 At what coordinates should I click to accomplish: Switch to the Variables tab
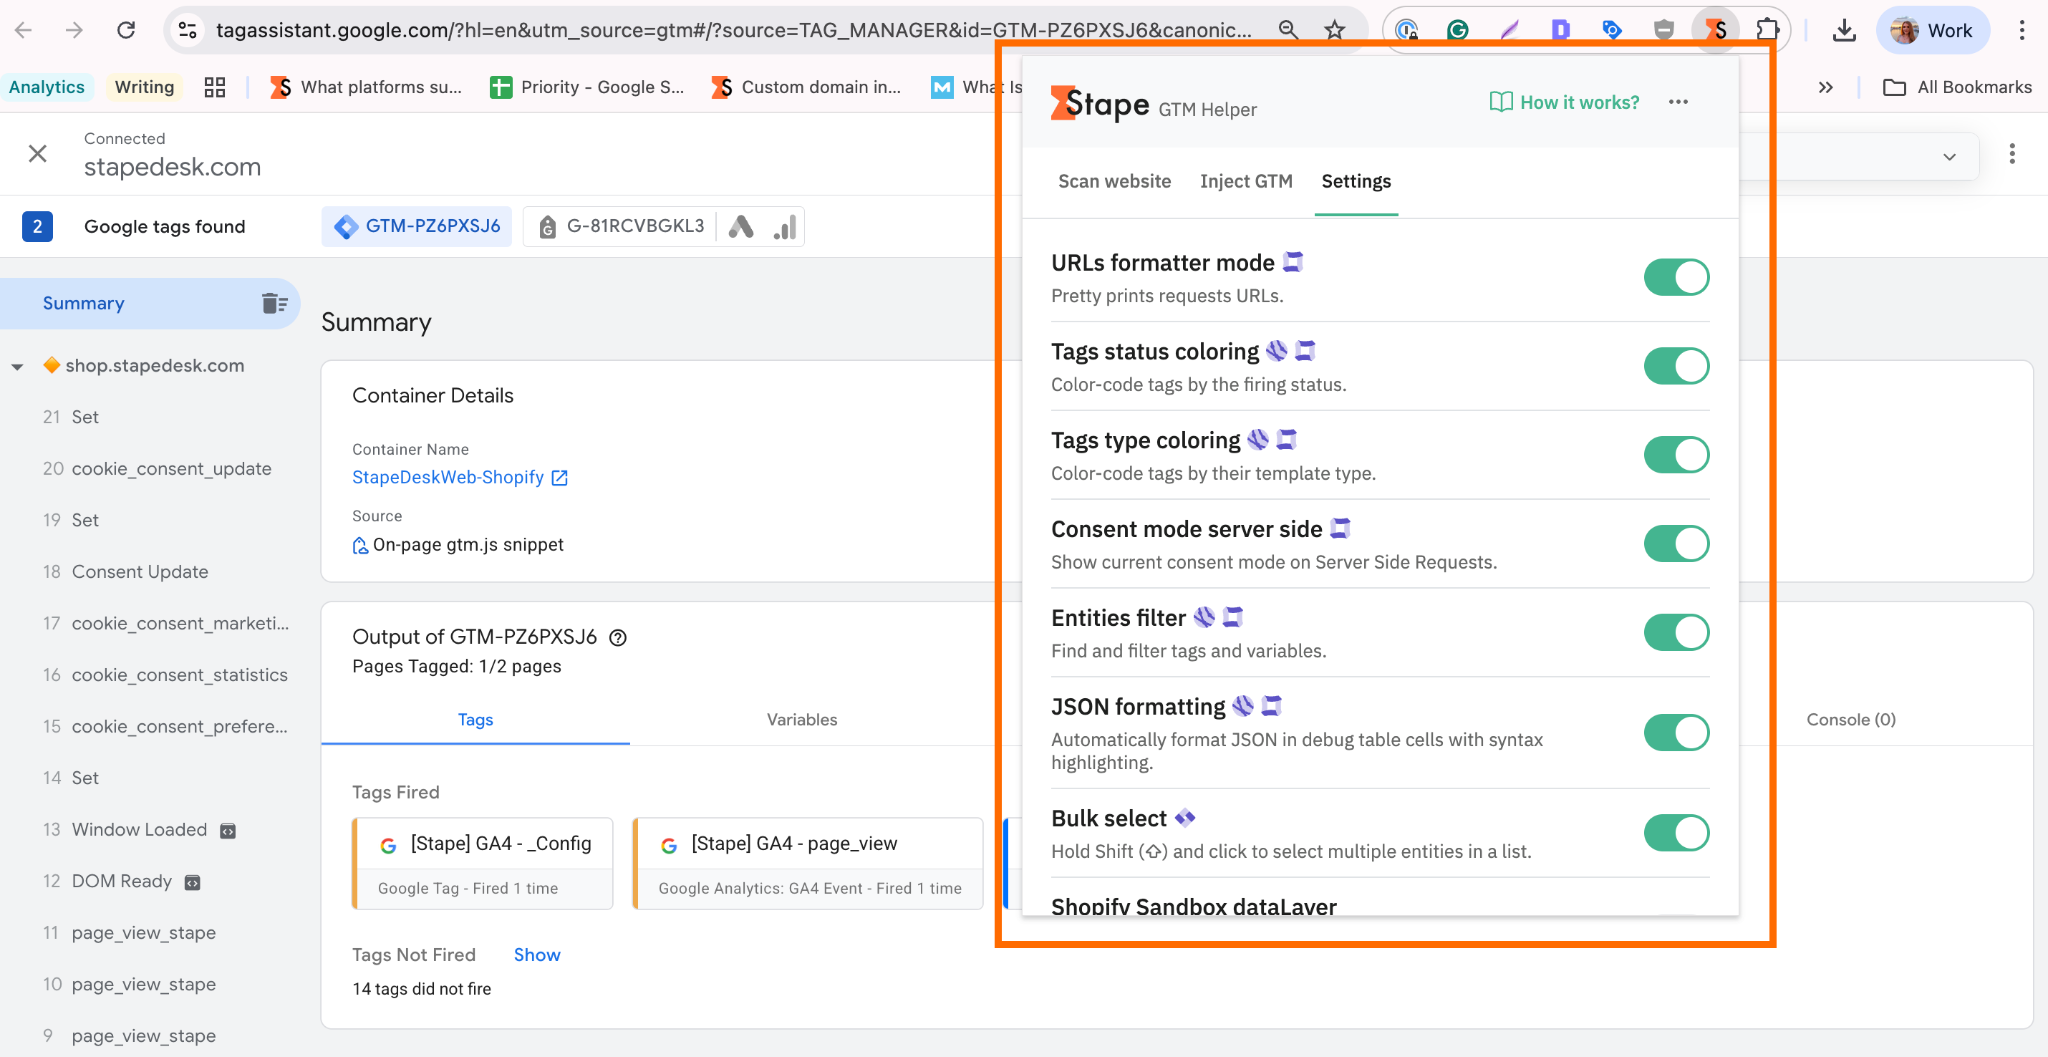point(802,720)
